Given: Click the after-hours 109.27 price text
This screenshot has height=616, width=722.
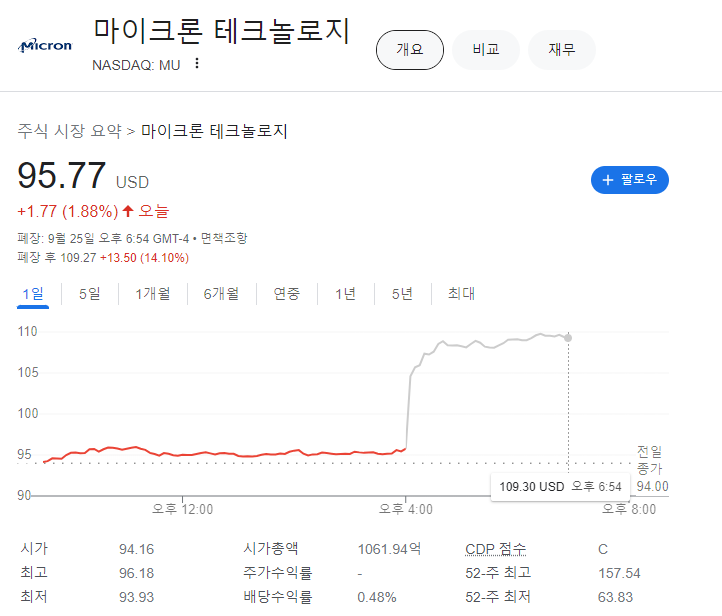Looking at the screenshot, I should coord(78,258).
